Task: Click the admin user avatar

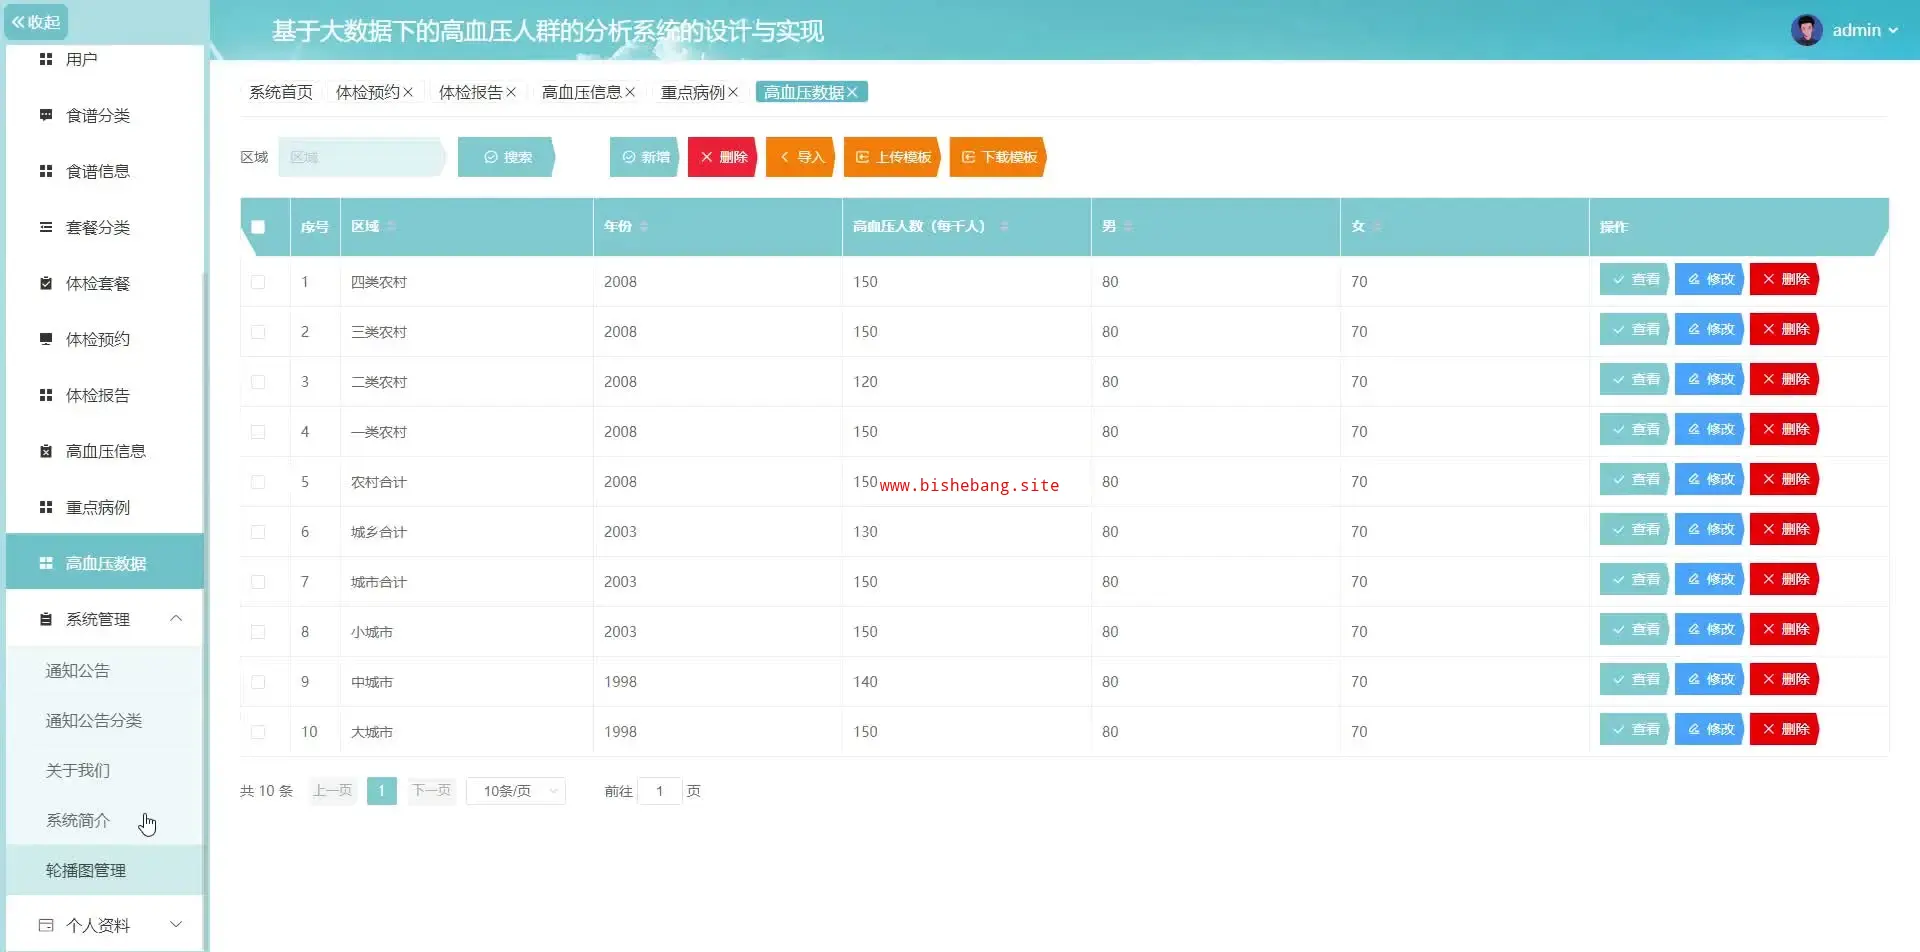Action: point(1806,30)
